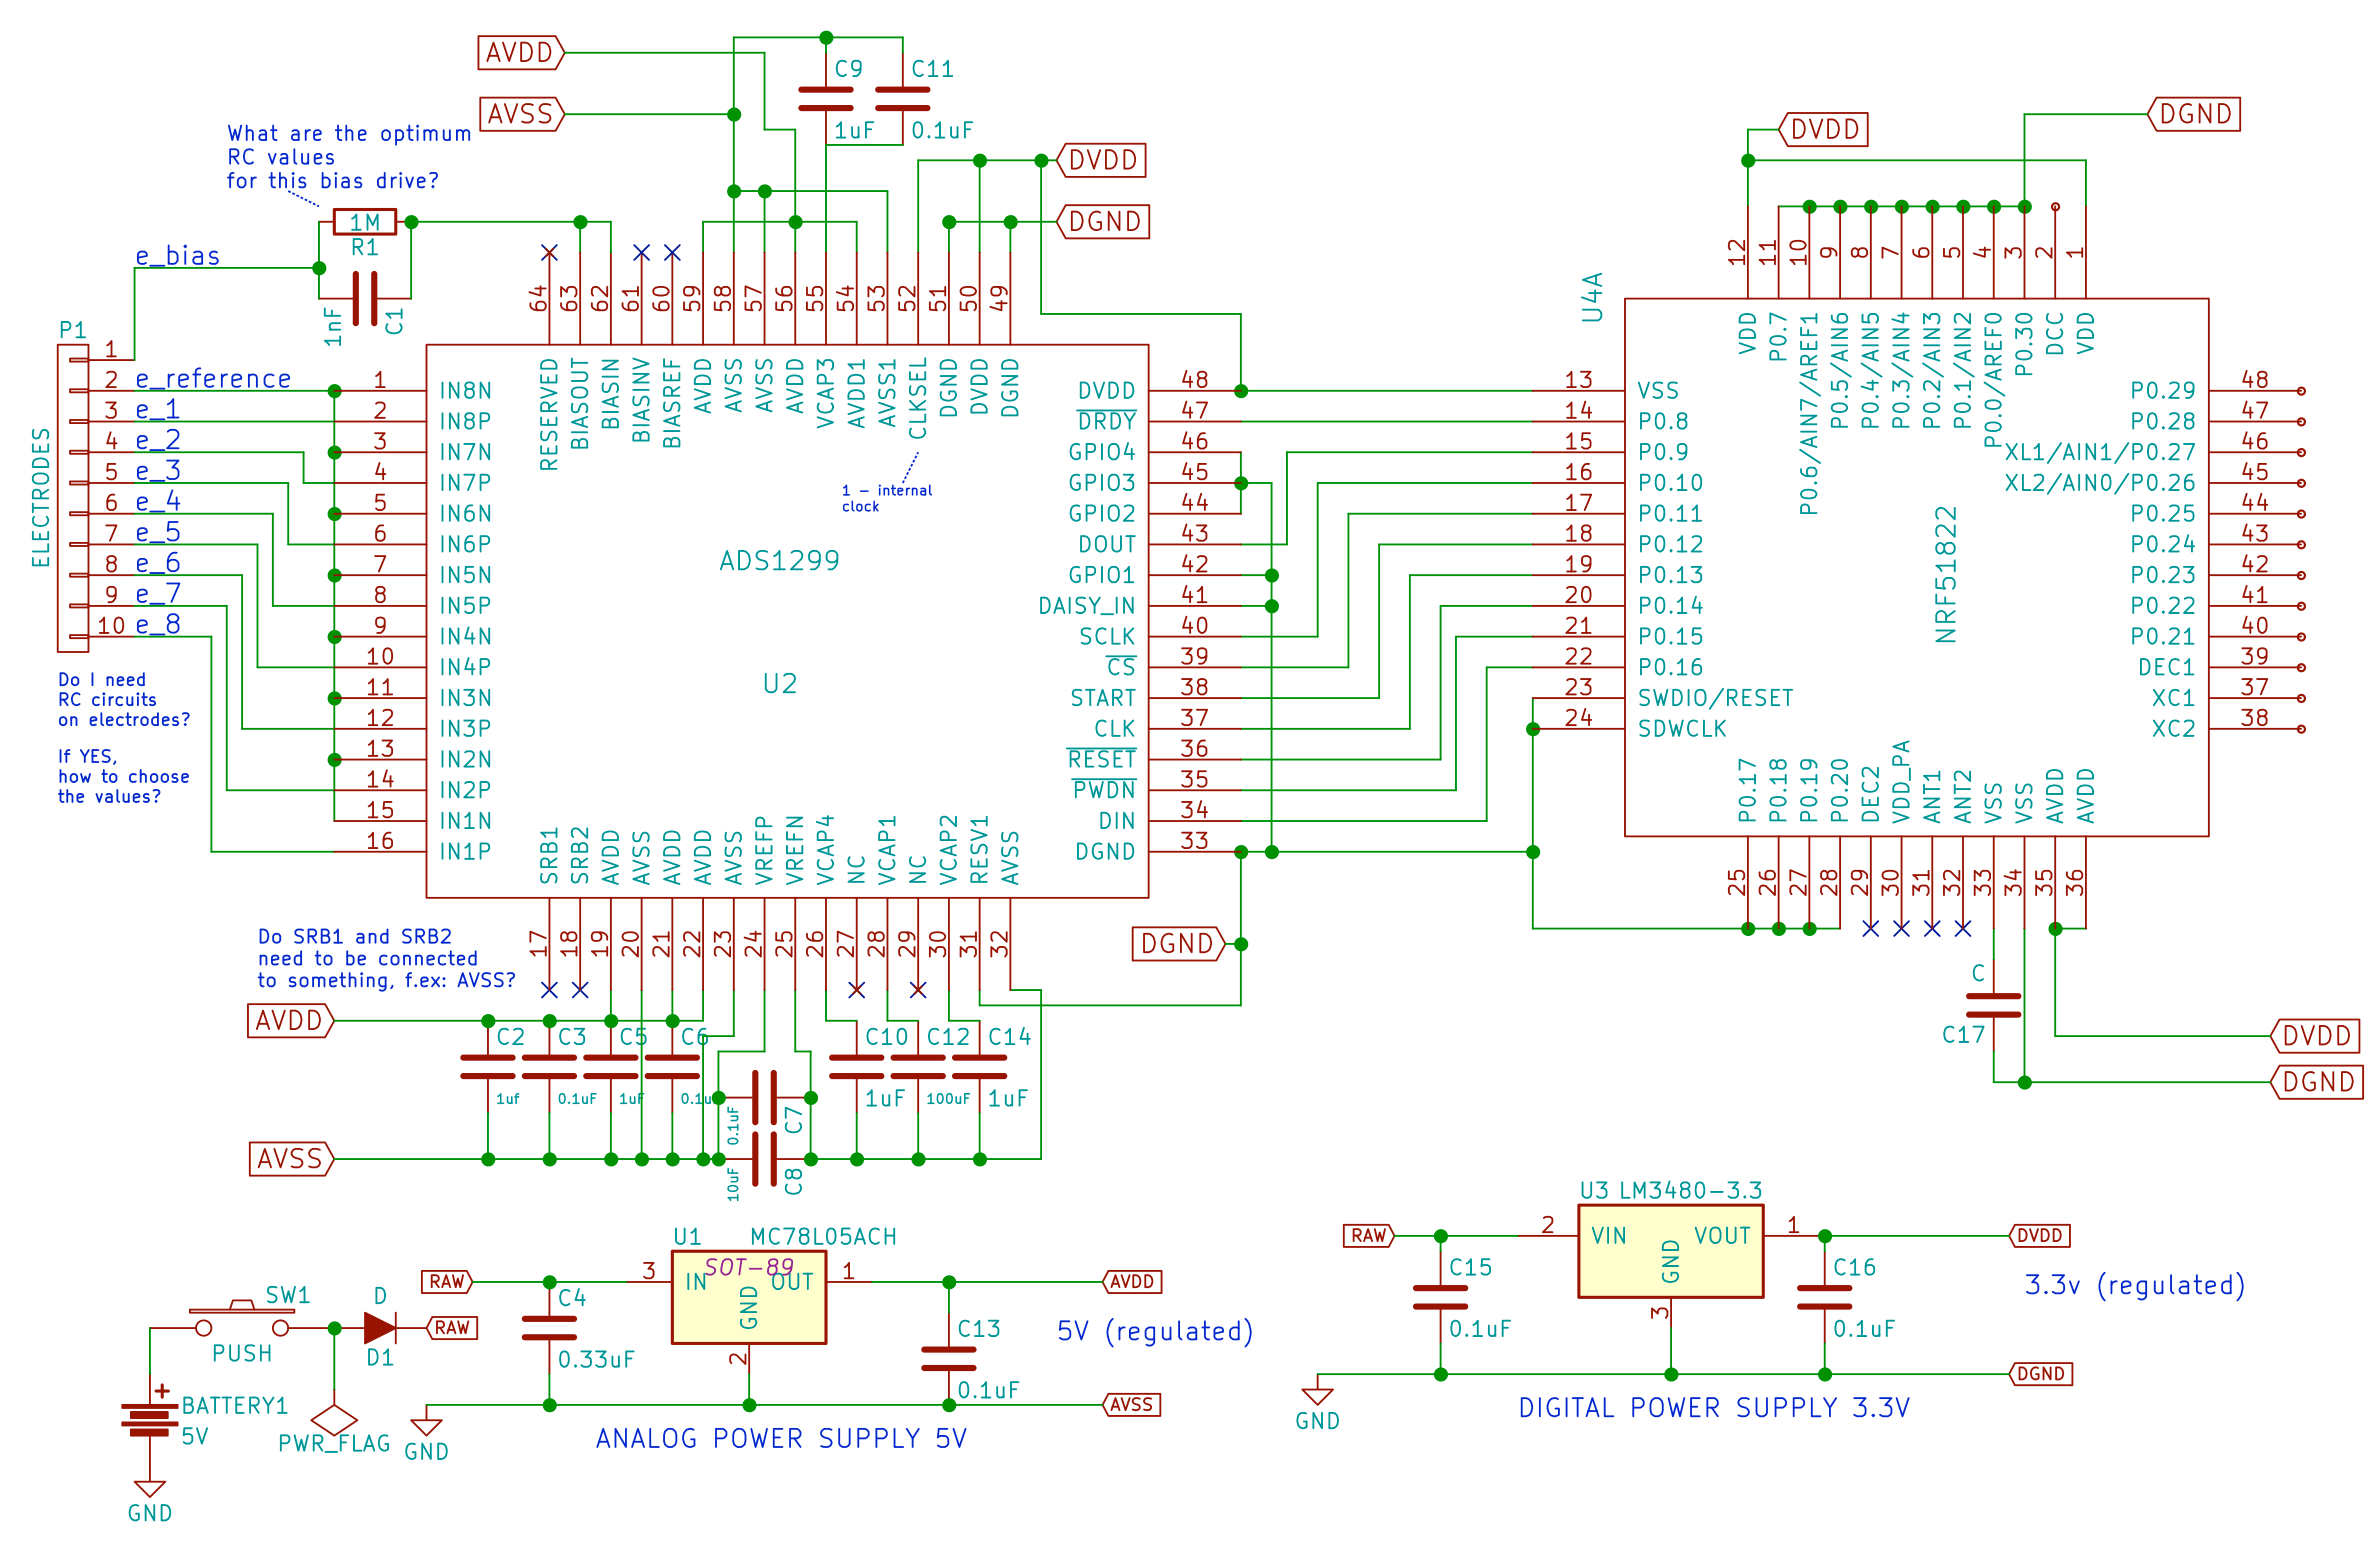
Task: Click the e_bias net label
Action: pos(178,257)
